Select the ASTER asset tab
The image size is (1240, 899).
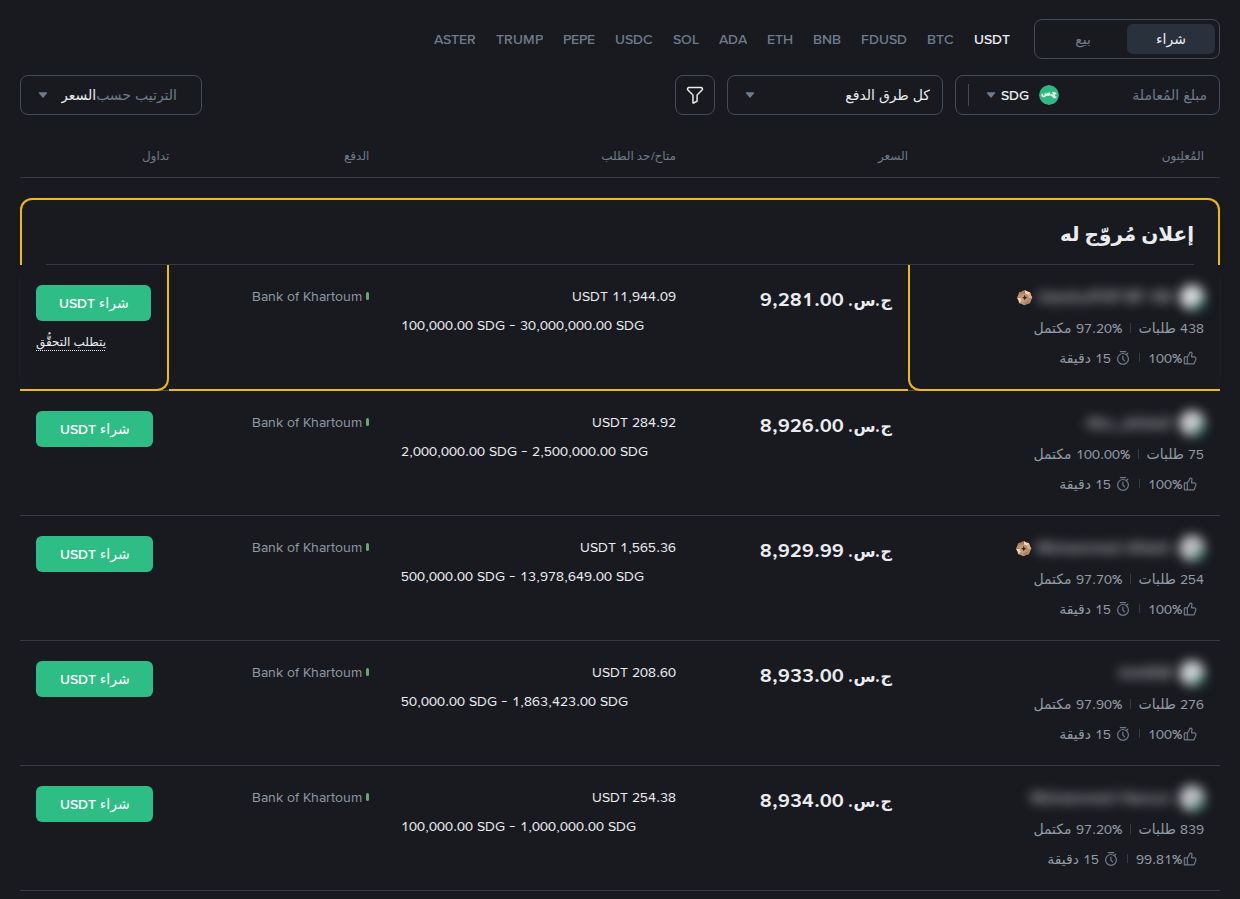tap(455, 40)
